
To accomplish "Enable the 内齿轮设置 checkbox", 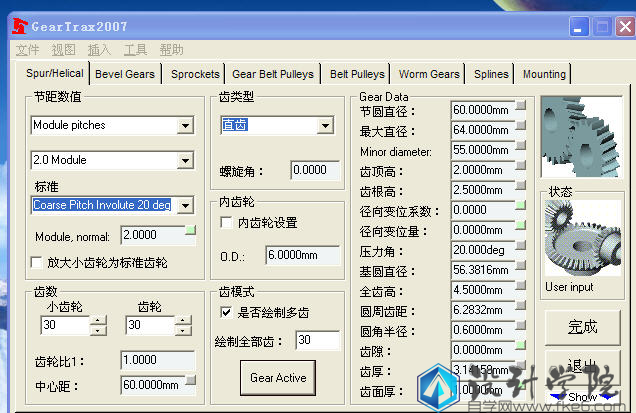I will click(227, 223).
